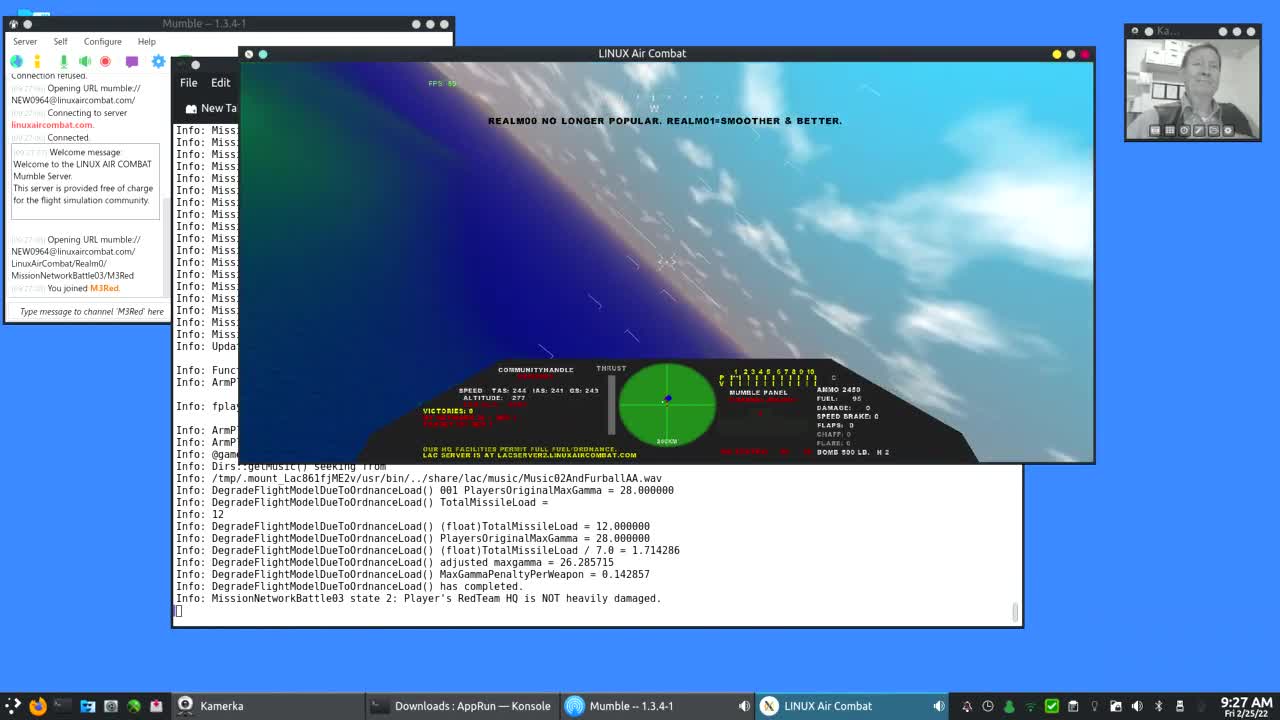Open the clock-shaped tray icon
The image size is (1280, 720).
coord(988,706)
